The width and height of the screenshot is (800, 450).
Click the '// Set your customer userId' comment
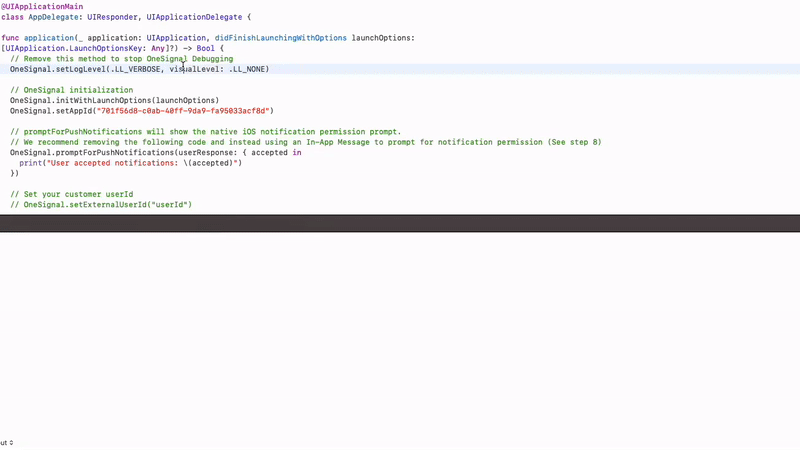pos(71,194)
